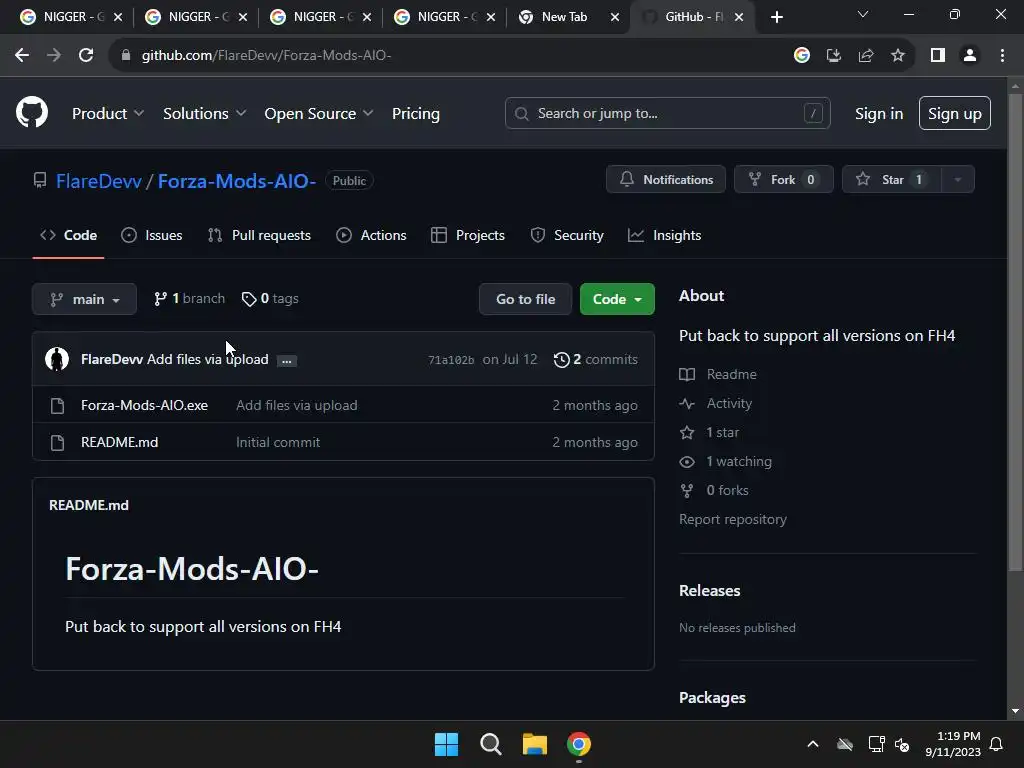Click the page vertical scrollbar thumb

(1015, 330)
